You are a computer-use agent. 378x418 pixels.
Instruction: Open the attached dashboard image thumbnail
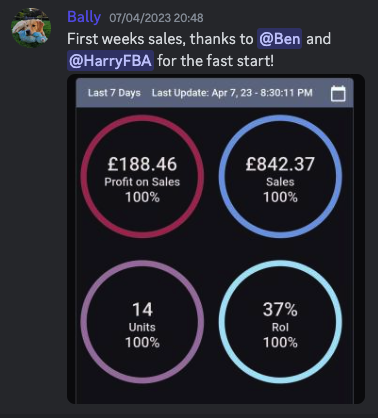tap(216, 239)
